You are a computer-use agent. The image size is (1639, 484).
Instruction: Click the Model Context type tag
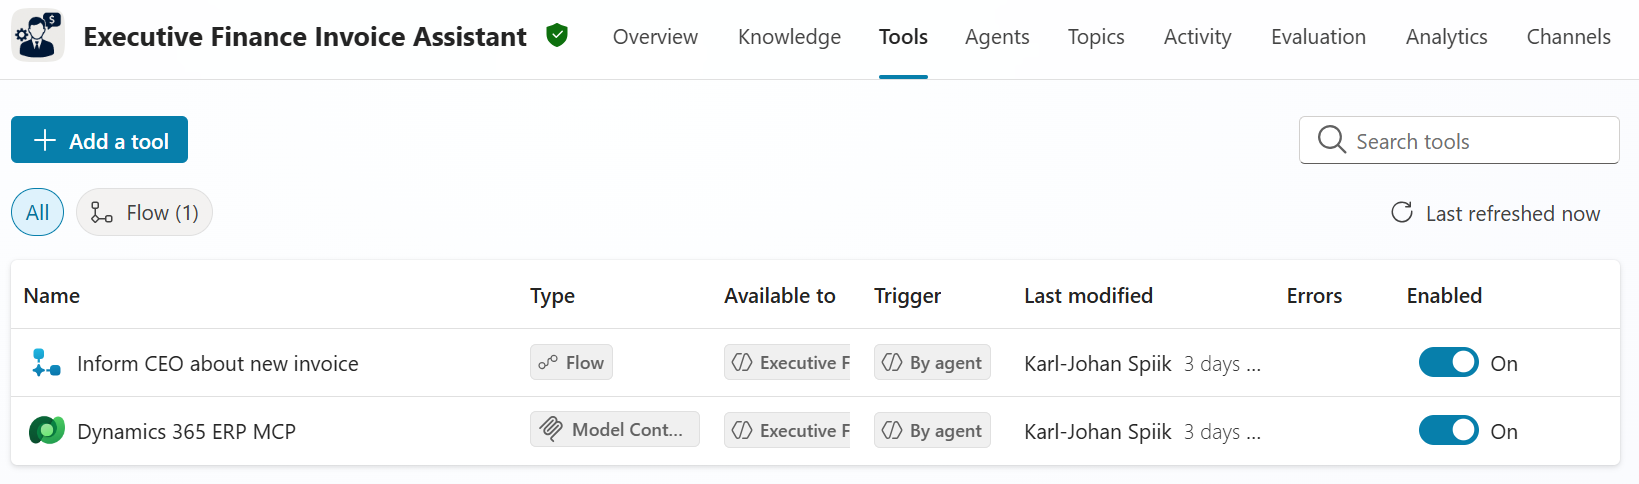[x=614, y=430]
